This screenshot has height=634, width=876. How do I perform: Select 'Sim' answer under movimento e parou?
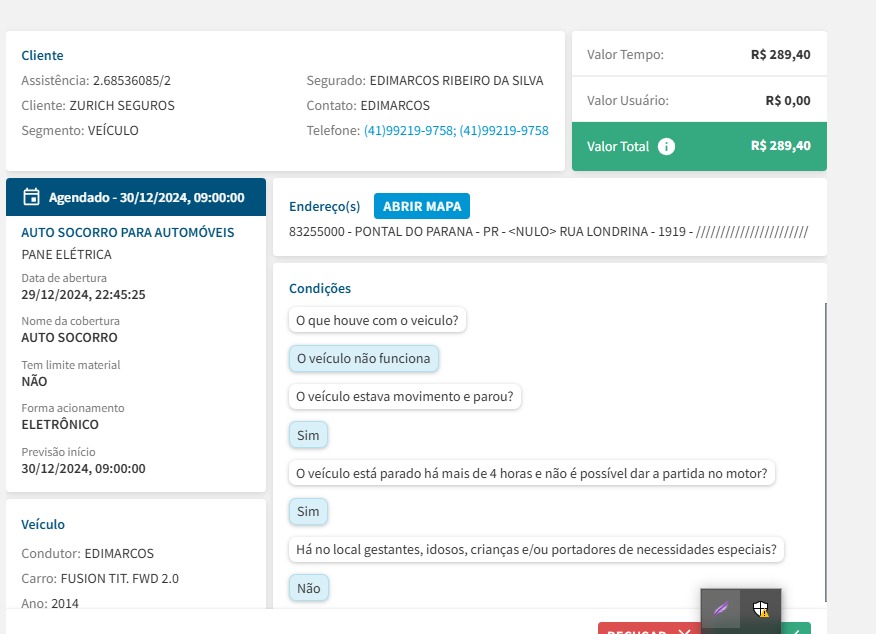click(x=308, y=435)
